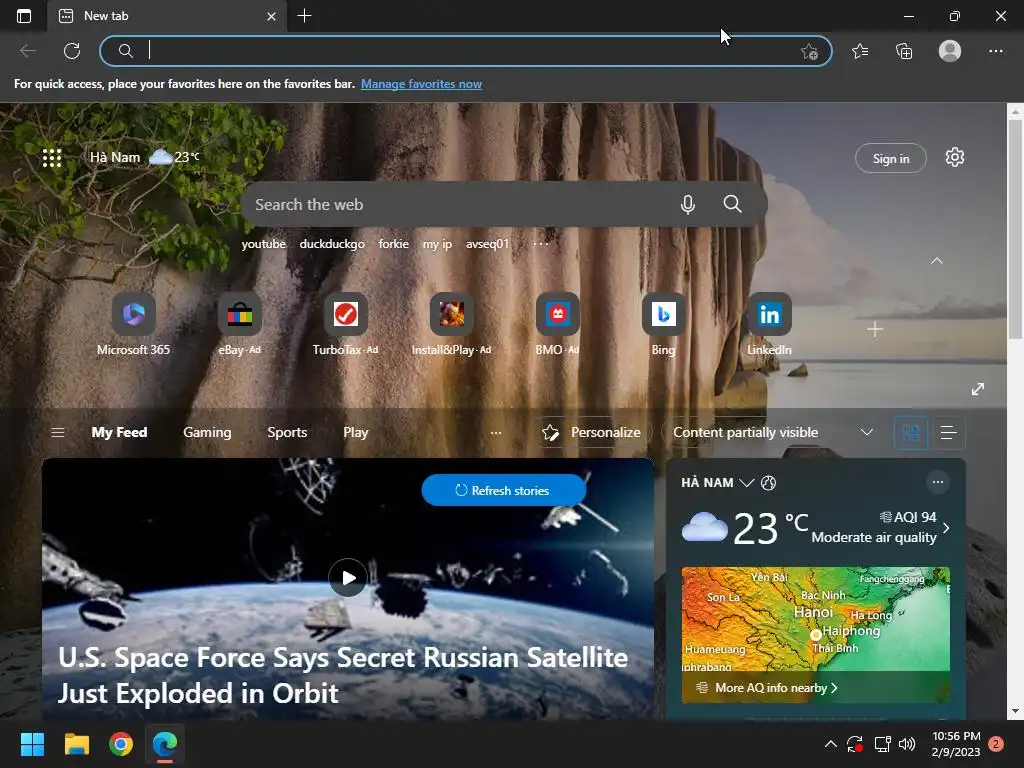Open Collections icon in the toolbar
The image size is (1024, 768).
904,51
